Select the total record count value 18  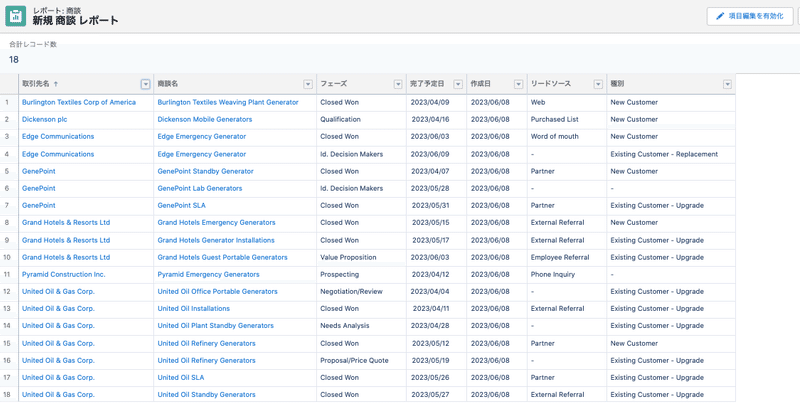pos(14,60)
